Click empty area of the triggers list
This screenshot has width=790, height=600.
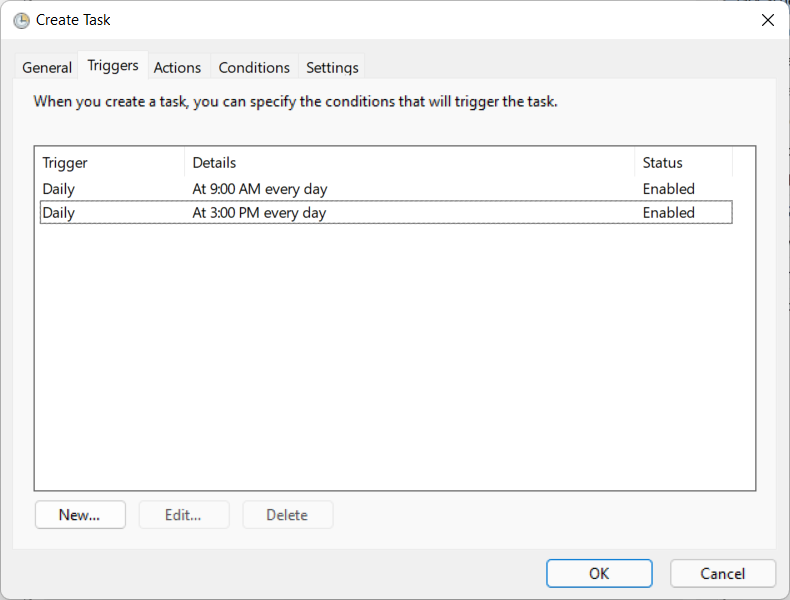(395, 353)
